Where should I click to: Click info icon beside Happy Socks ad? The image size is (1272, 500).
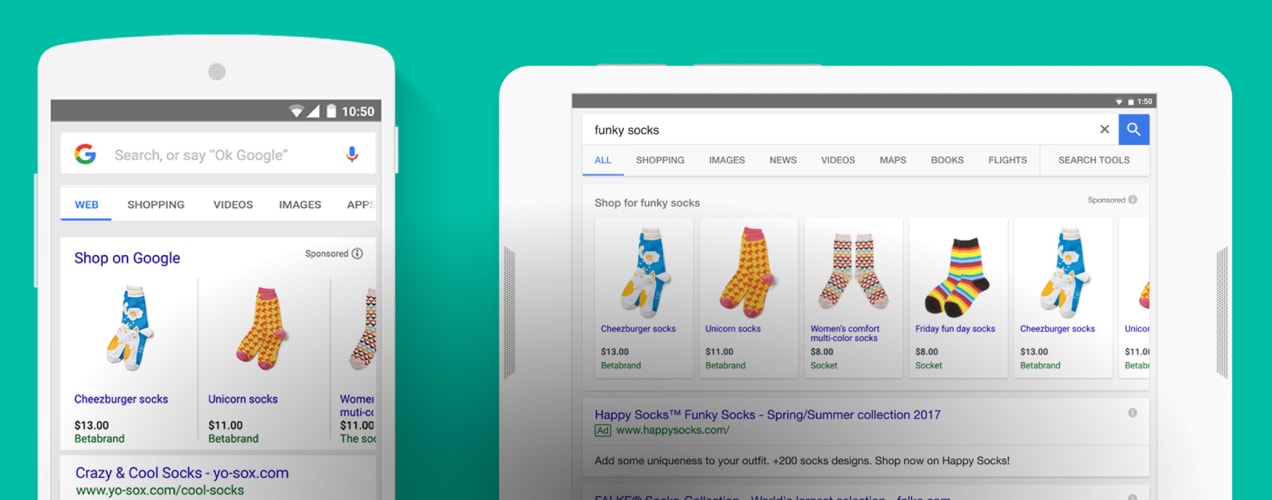pyautogui.click(x=1133, y=412)
